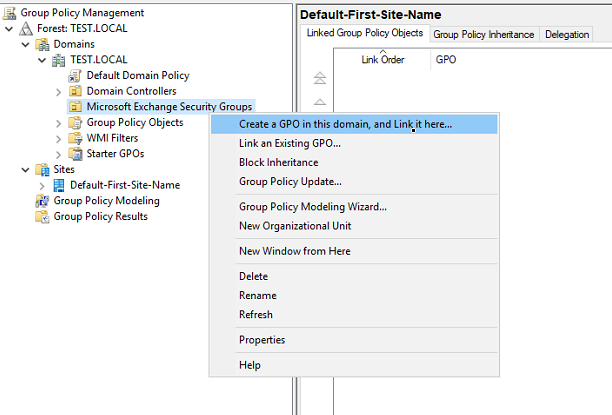
Task: Switch to the Delegation tab
Action: (567, 35)
